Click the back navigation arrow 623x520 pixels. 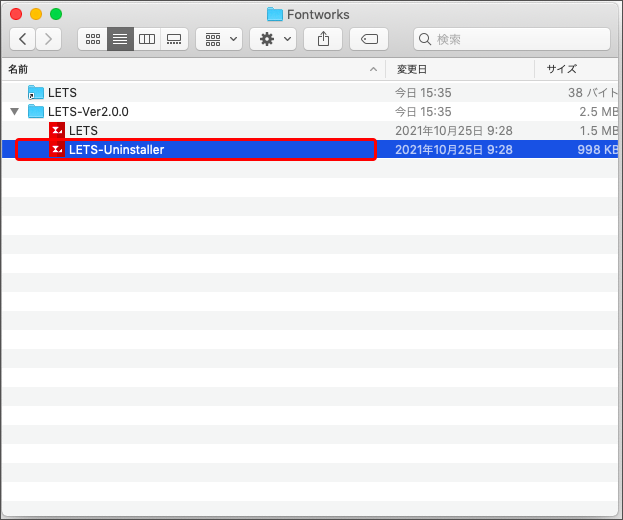click(x=22, y=39)
